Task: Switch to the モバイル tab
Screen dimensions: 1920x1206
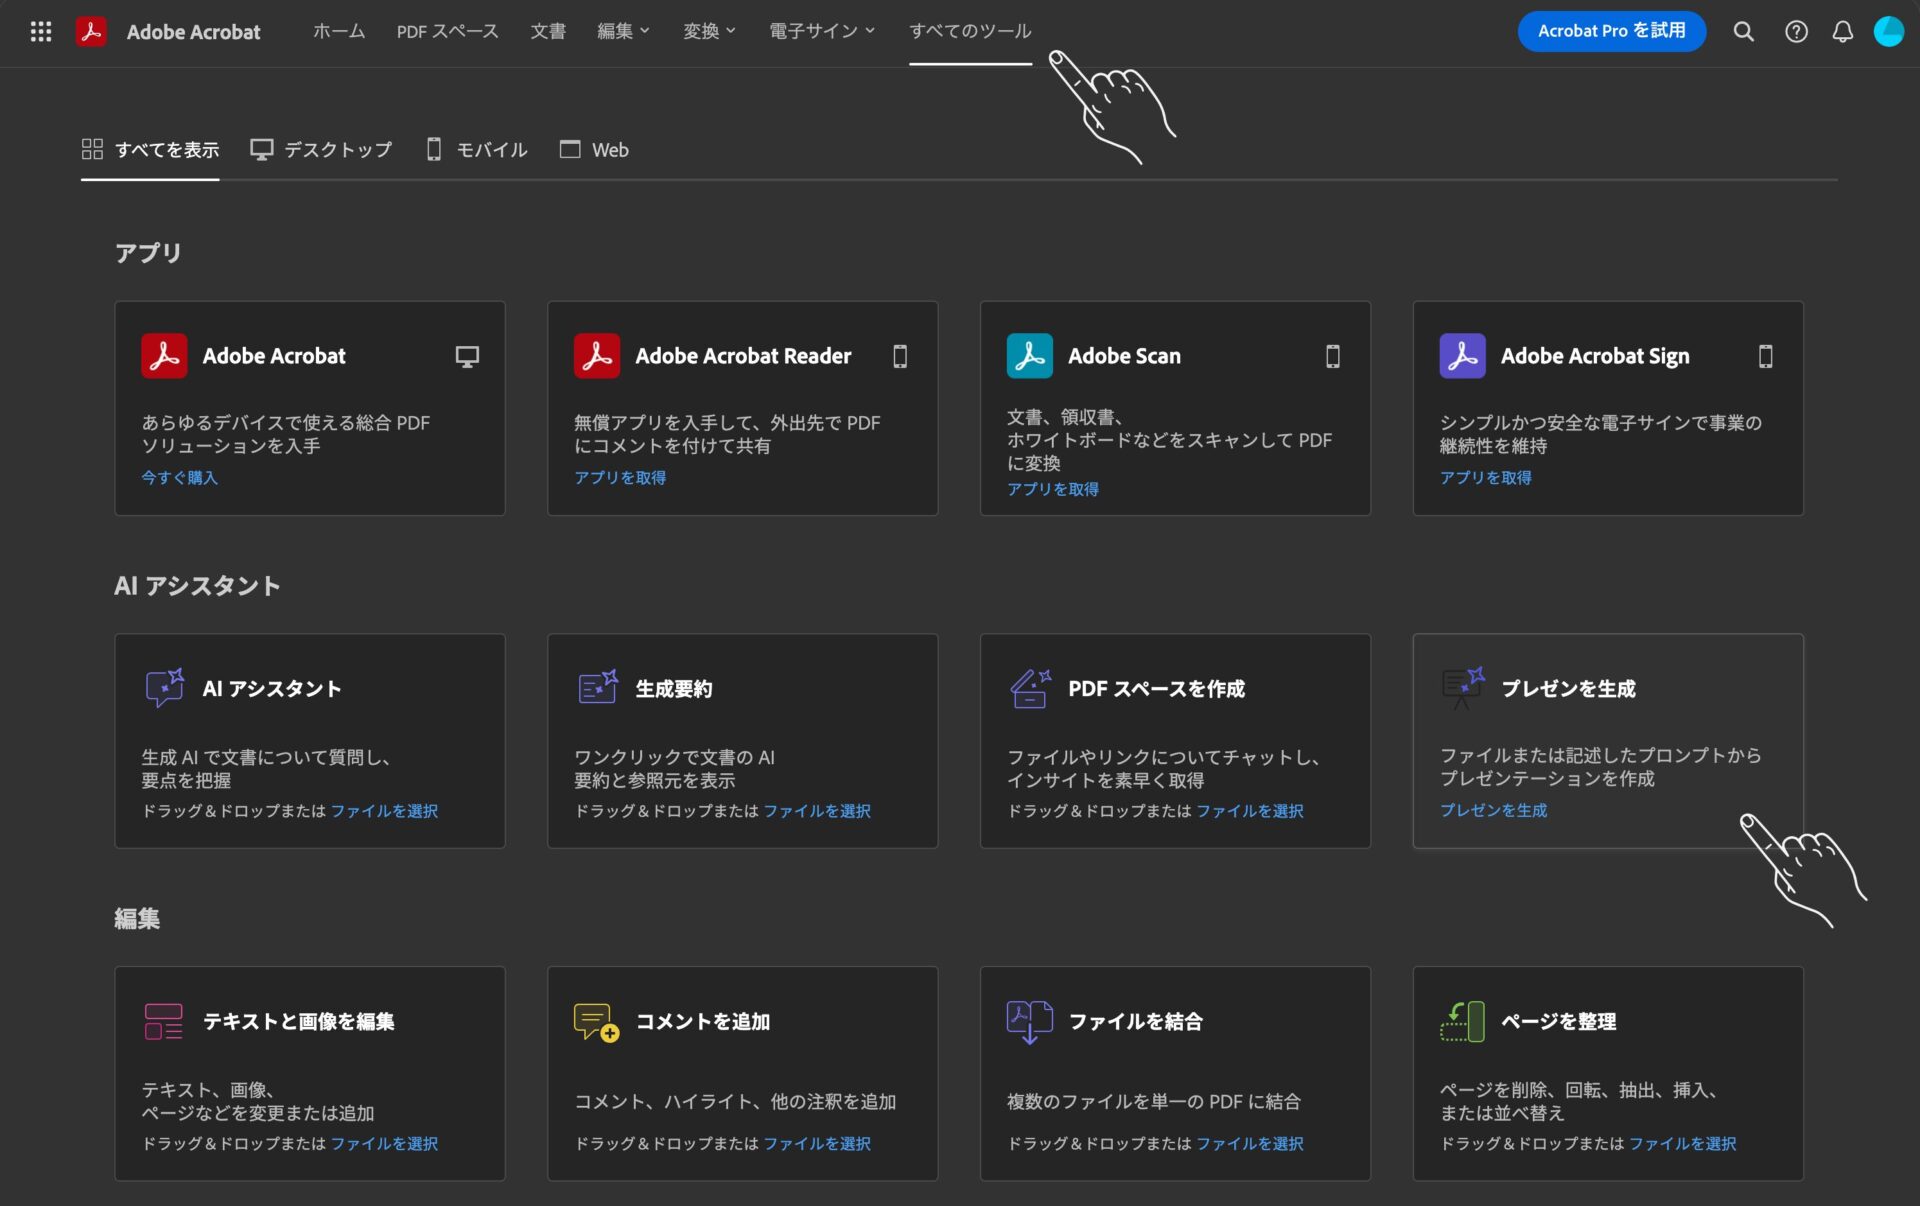Action: 476,150
